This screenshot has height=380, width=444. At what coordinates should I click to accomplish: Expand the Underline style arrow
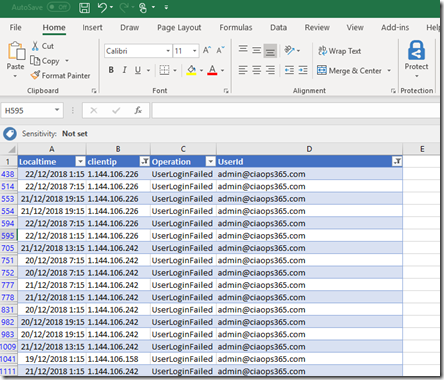click(x=148, y=70)
